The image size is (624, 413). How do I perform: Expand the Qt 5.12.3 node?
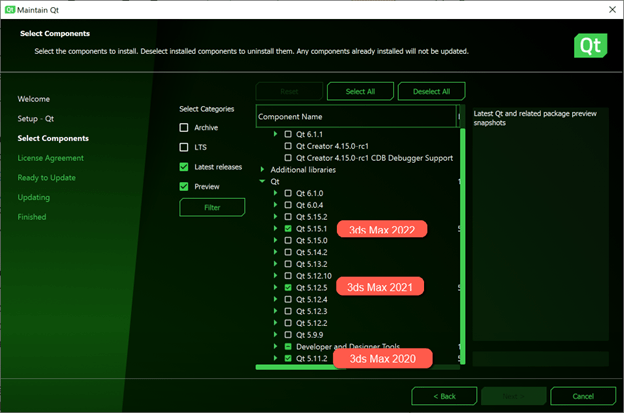(275, 311)
